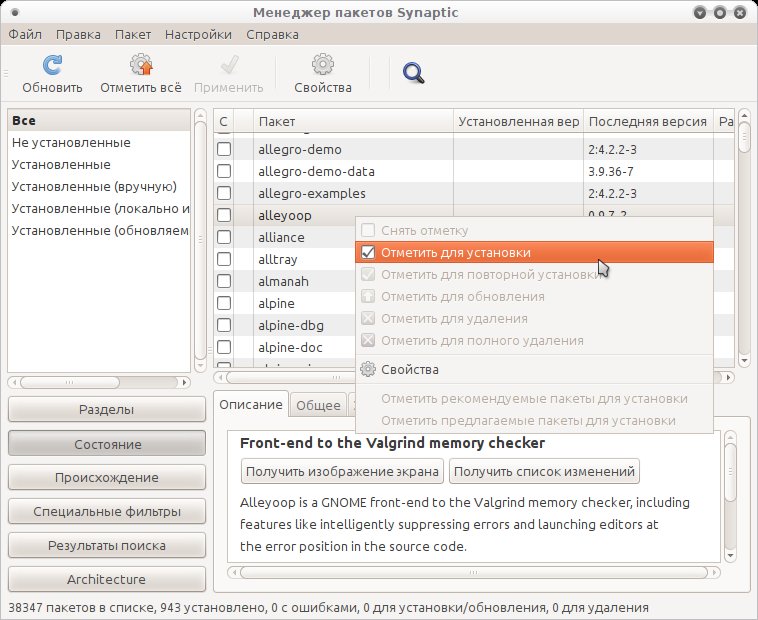This screenshot has height=620, width=758.
Task: Open the Пакет menu
Action: (x=133, y=35)
